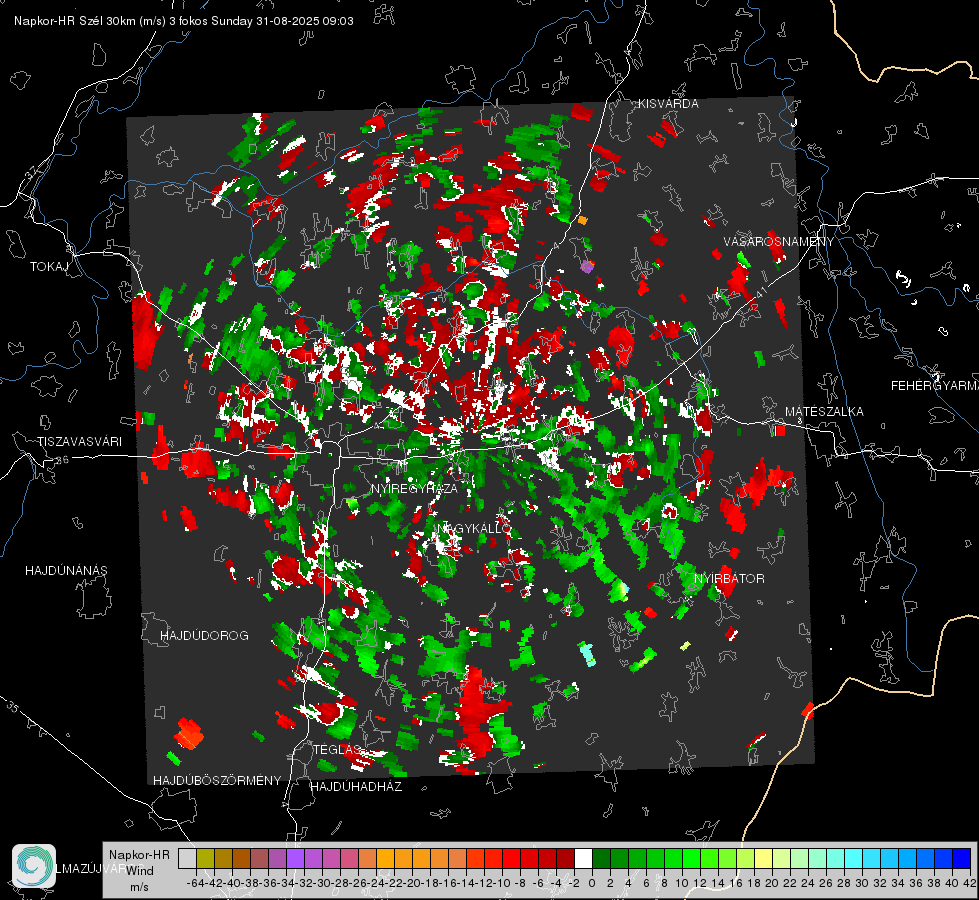Image resolution: width=979 pixels, height=900 pixels.
Task: Pick the blue swatch between 36 and 38
Action: [925, 859]
